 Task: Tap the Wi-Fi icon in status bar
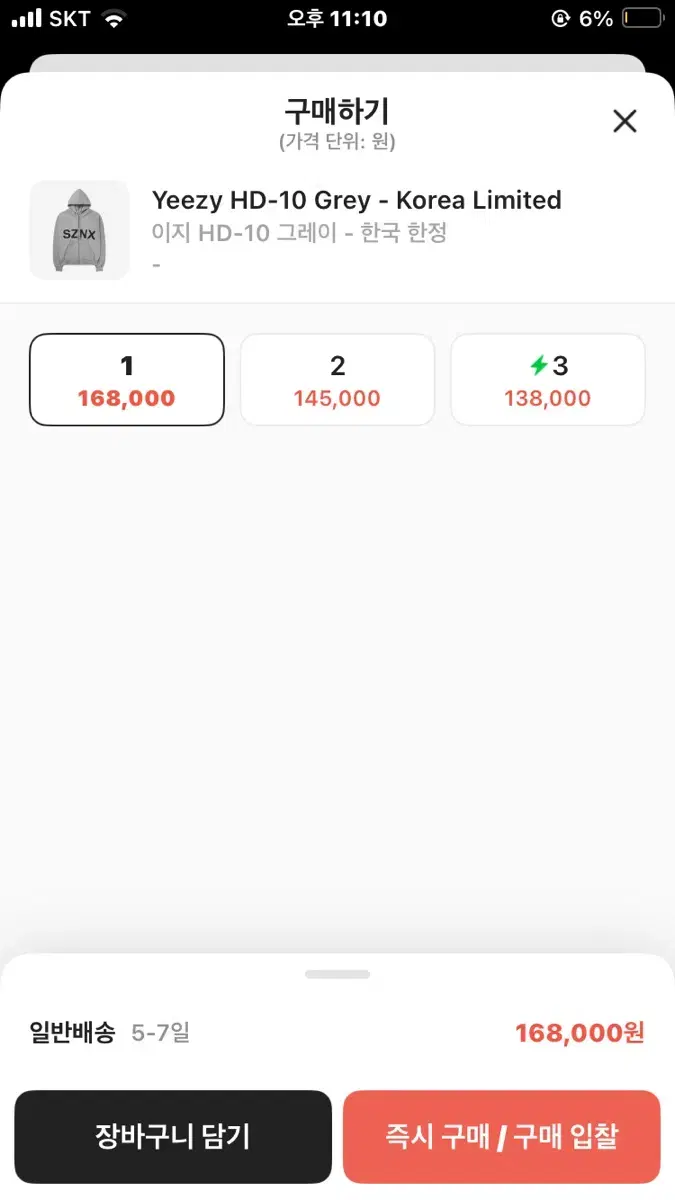pos(115,19)
